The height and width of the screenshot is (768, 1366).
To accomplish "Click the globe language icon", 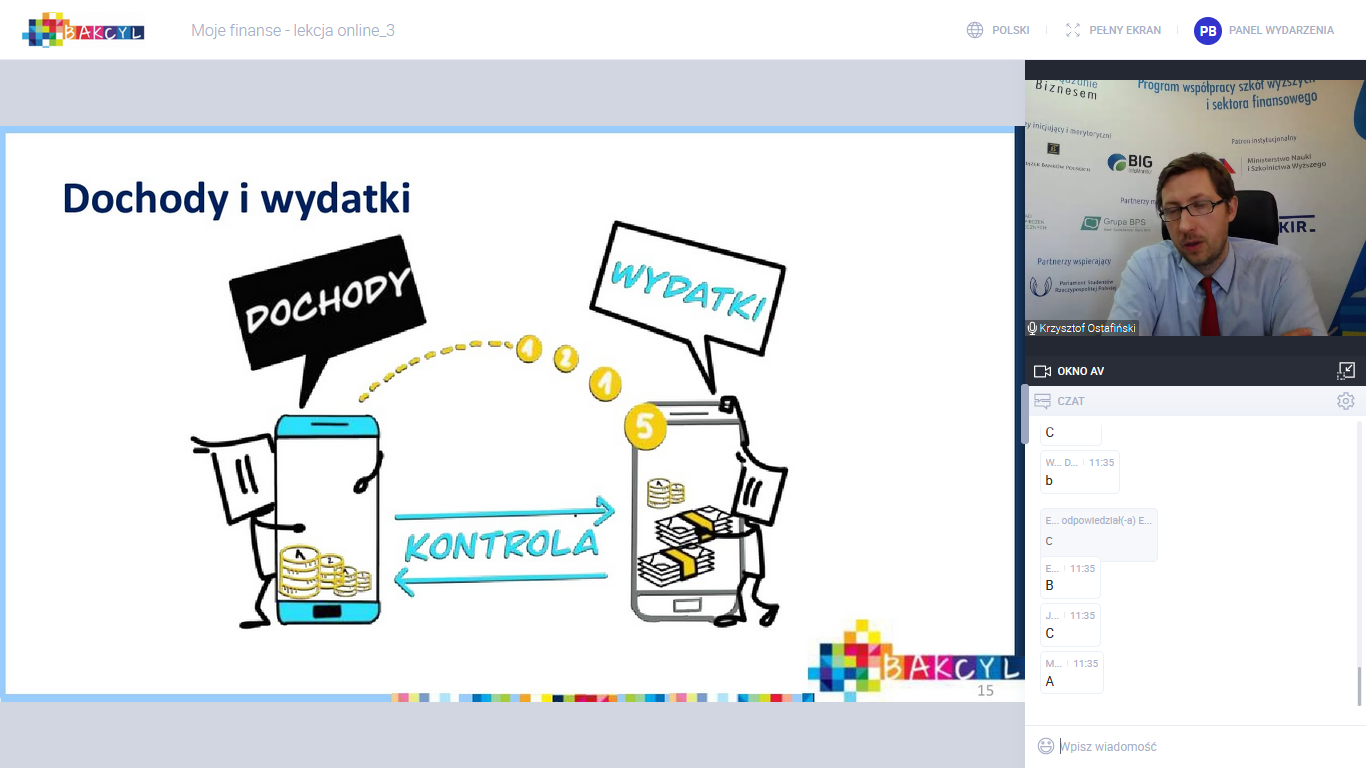I will [x=975, y=30].
